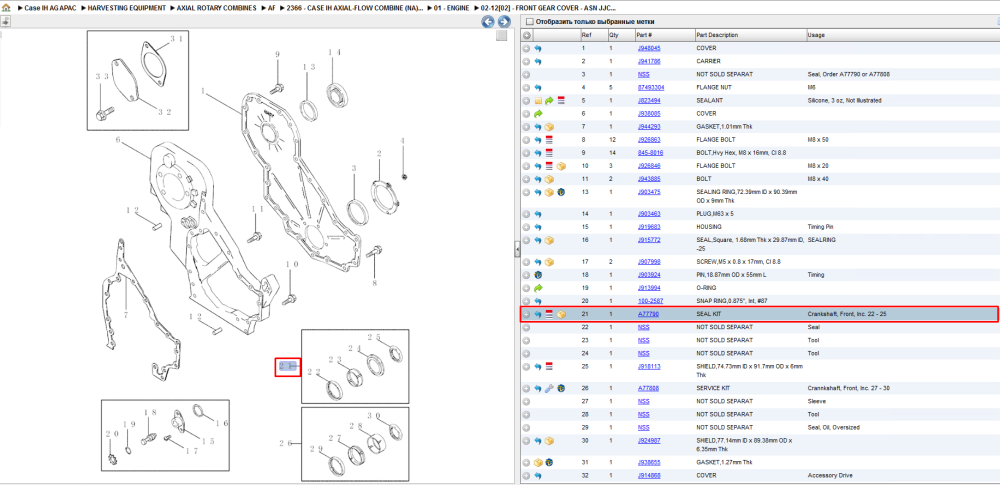Open breadcrumb AF
This screenshot has width=1000, height=485.
point(271,8)
